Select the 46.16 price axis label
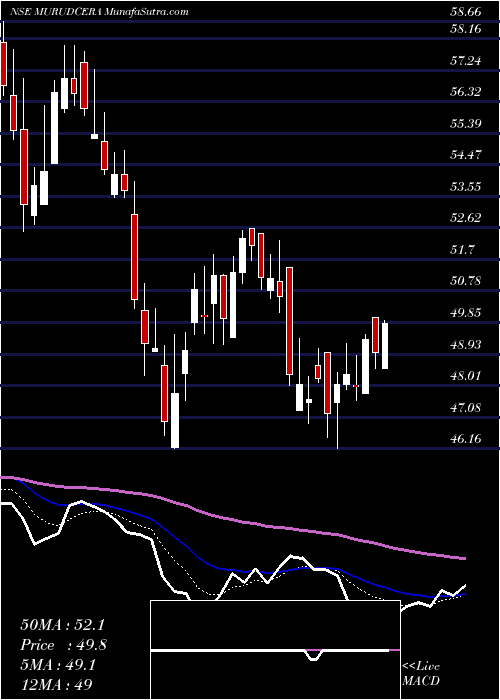This screenshot has height=700, width=500. coord(465,438)
